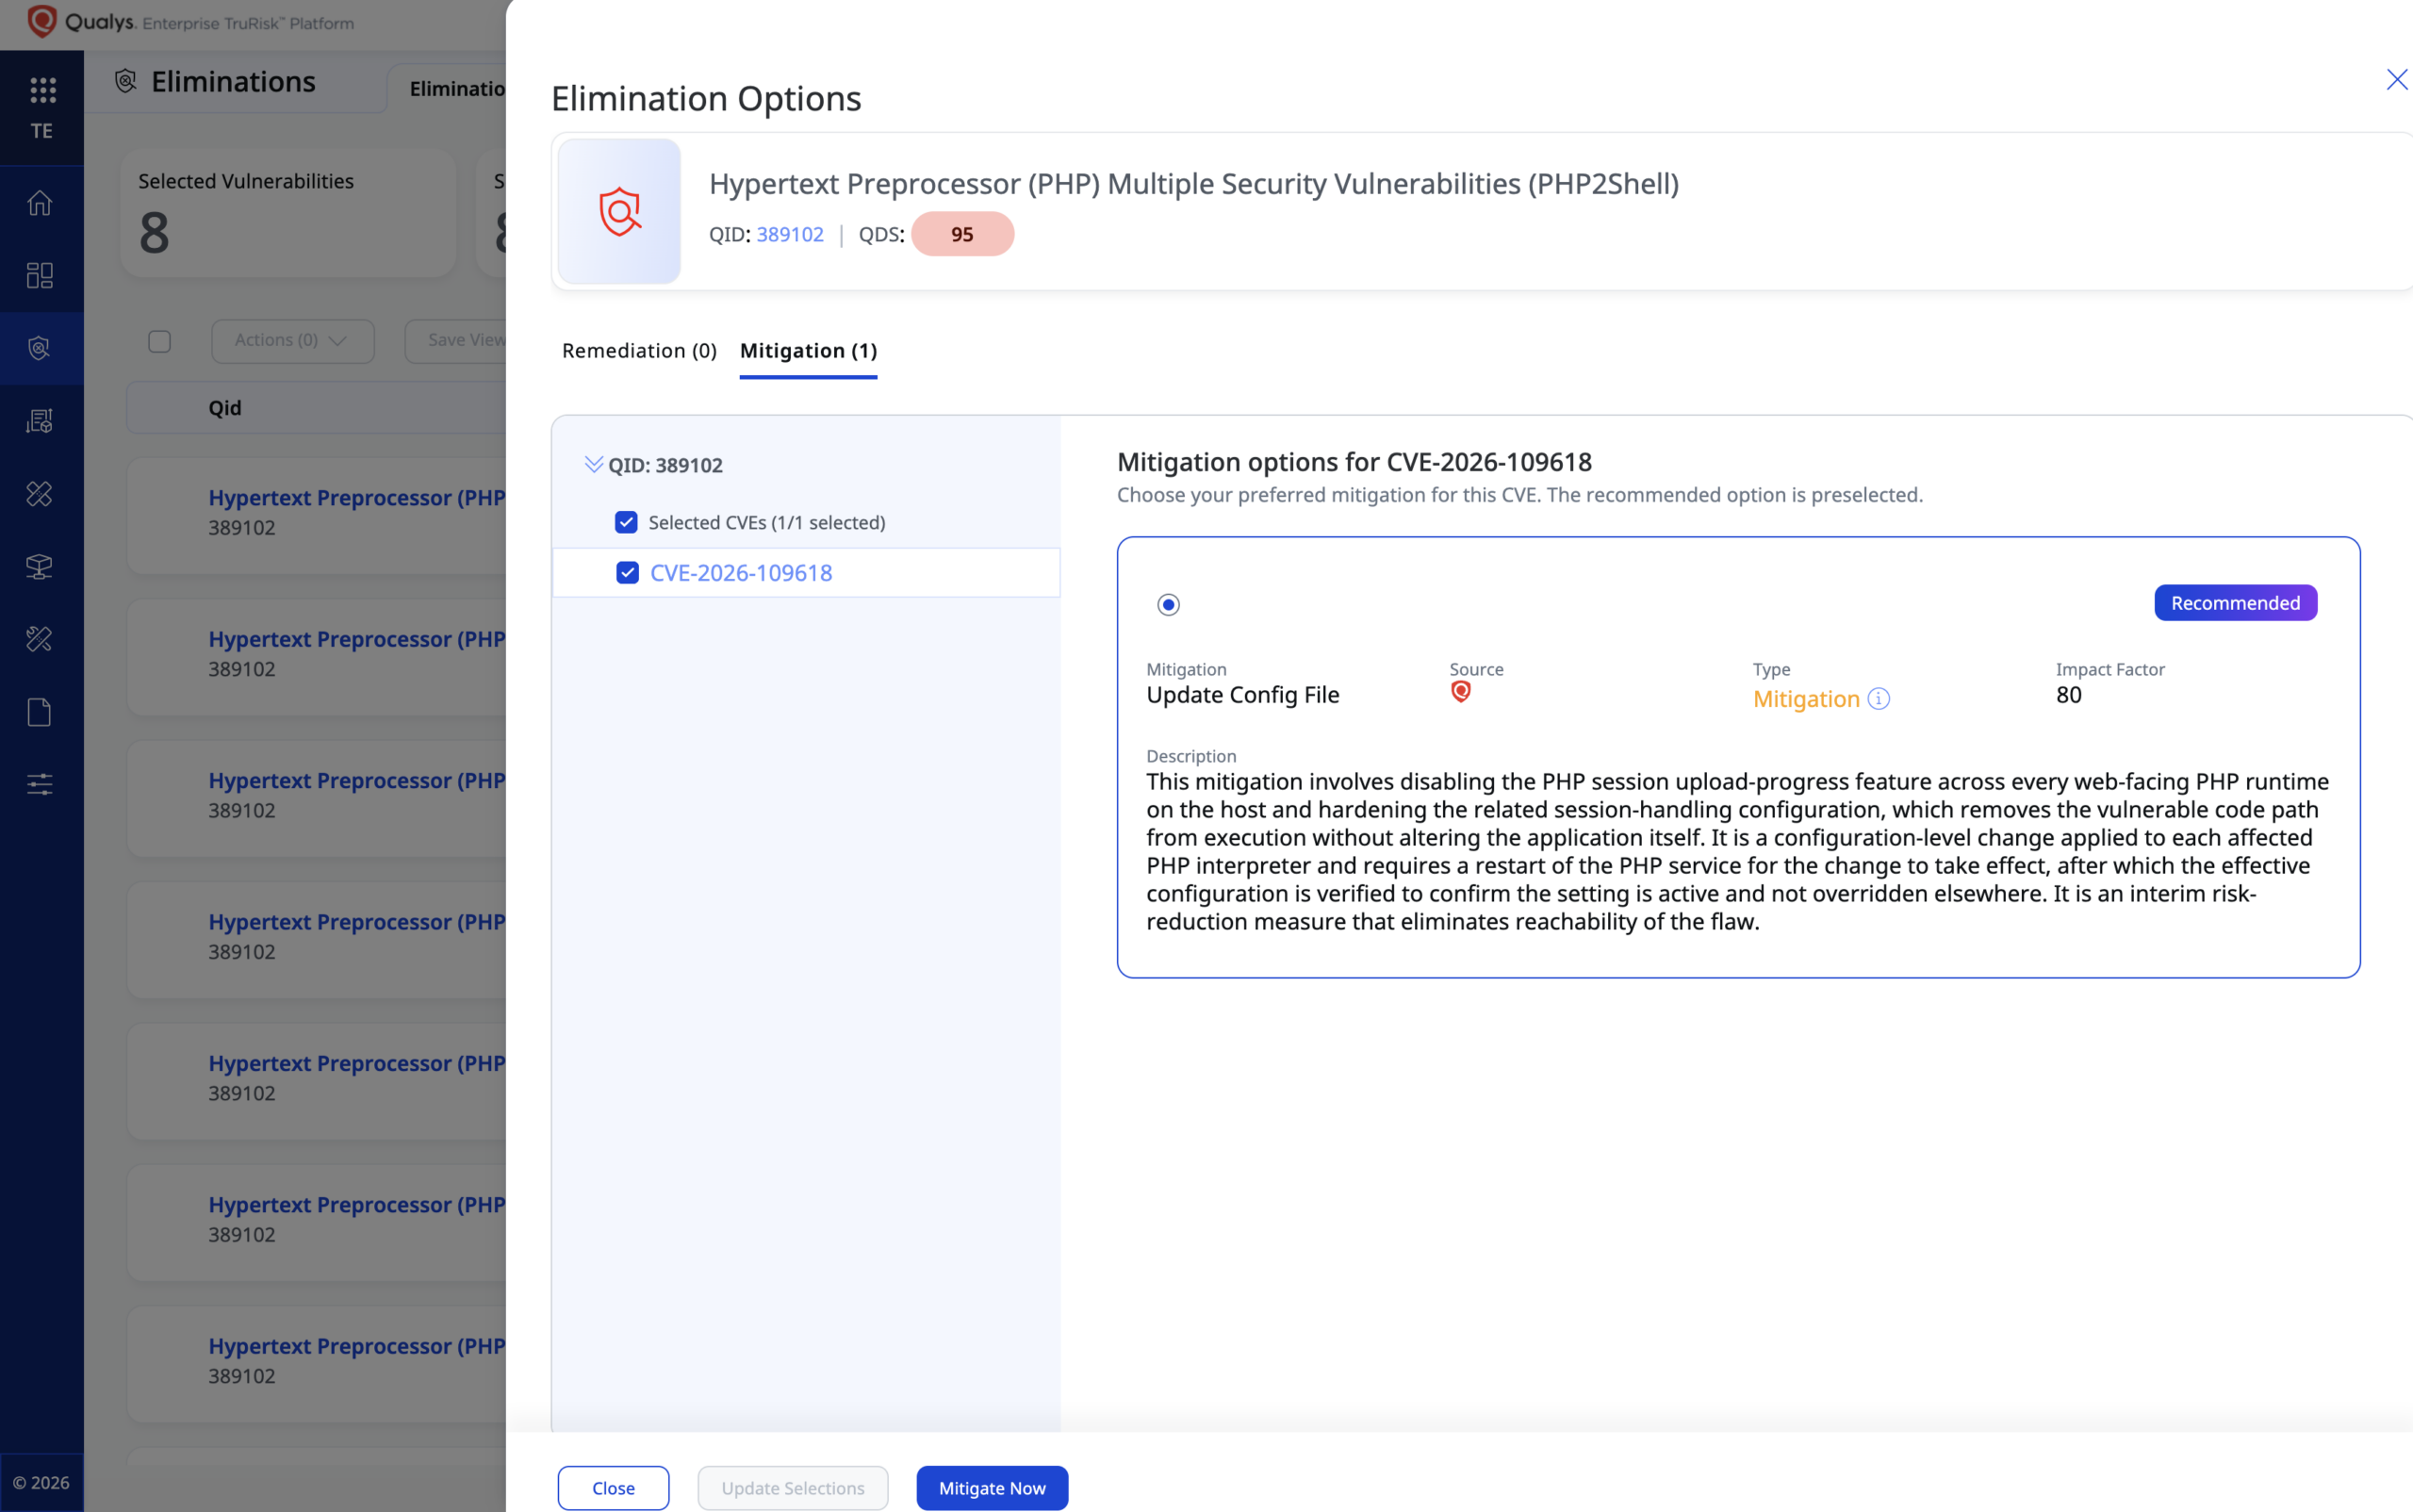This screenshot has width=2413, height=1512.
Task: Uncheck the CVE-2026-109618 checkbox
Action: tap(627, 572)
